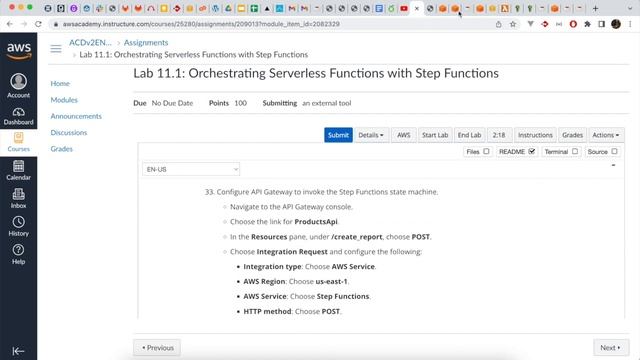
Task: Toggle the course navigation hamburger menu
Action: point(56,49)
